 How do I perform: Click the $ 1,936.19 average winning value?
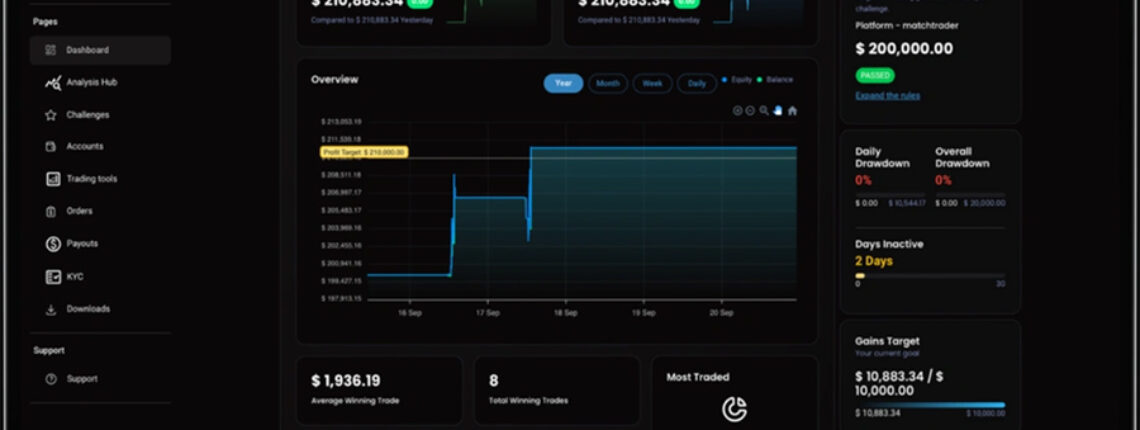coord(345,381)
